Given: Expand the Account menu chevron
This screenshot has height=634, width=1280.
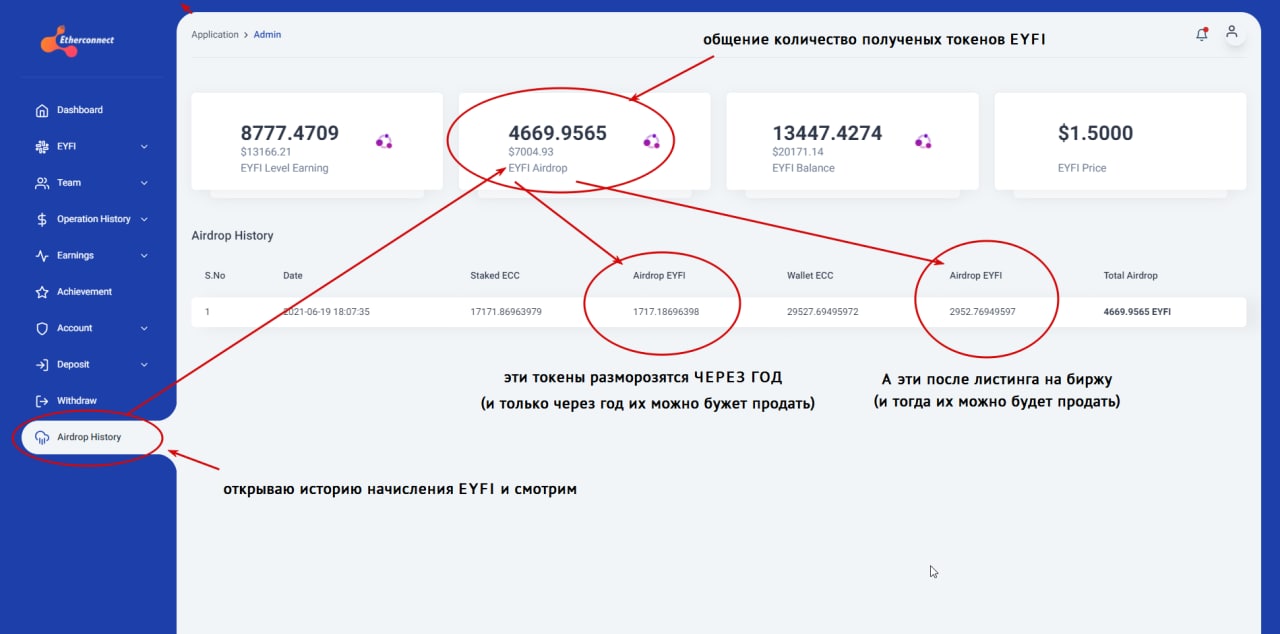Looking at the screenshot, I should [x=144, y=328].
